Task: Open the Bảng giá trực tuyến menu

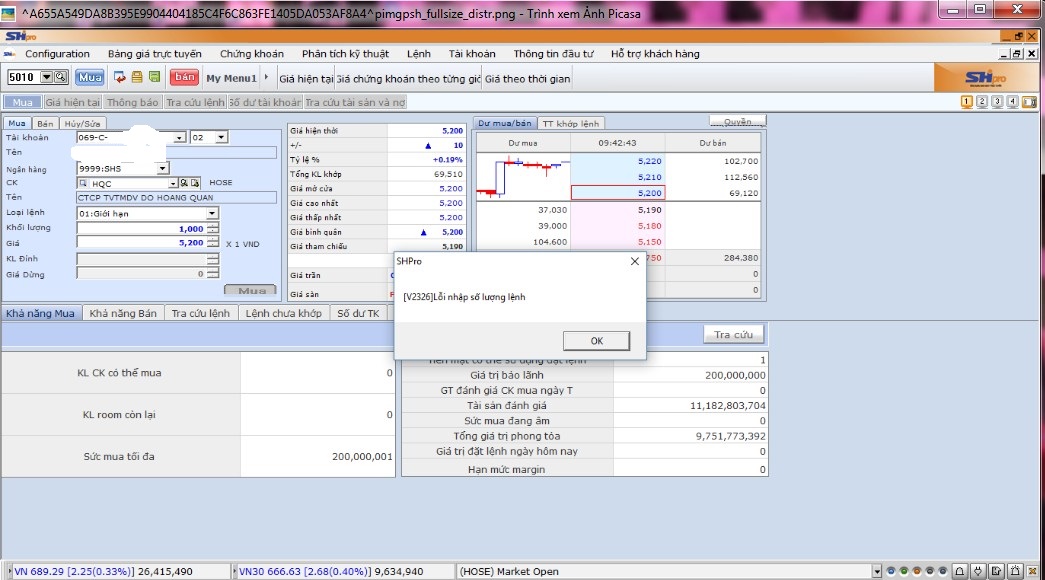Action: 155,54
